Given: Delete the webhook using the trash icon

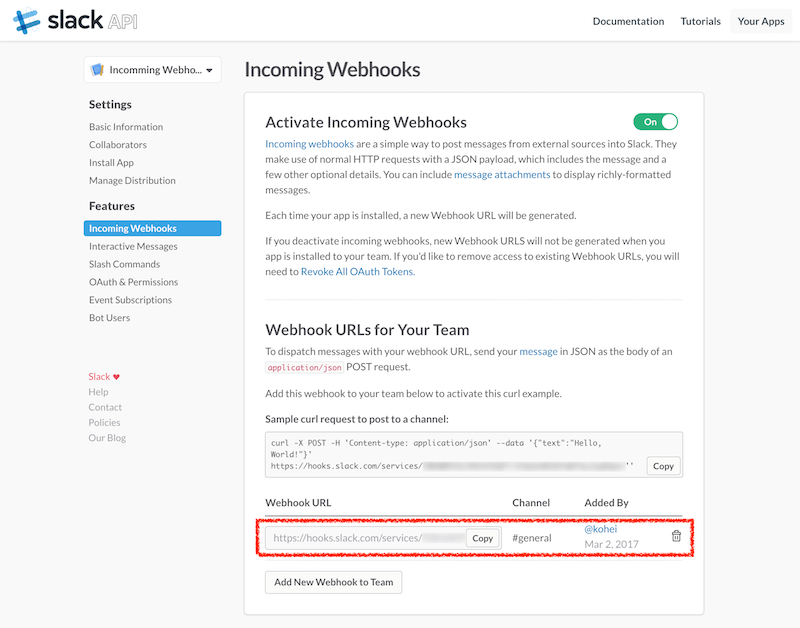Looking at the screenshot, I should tap(676, 536).
